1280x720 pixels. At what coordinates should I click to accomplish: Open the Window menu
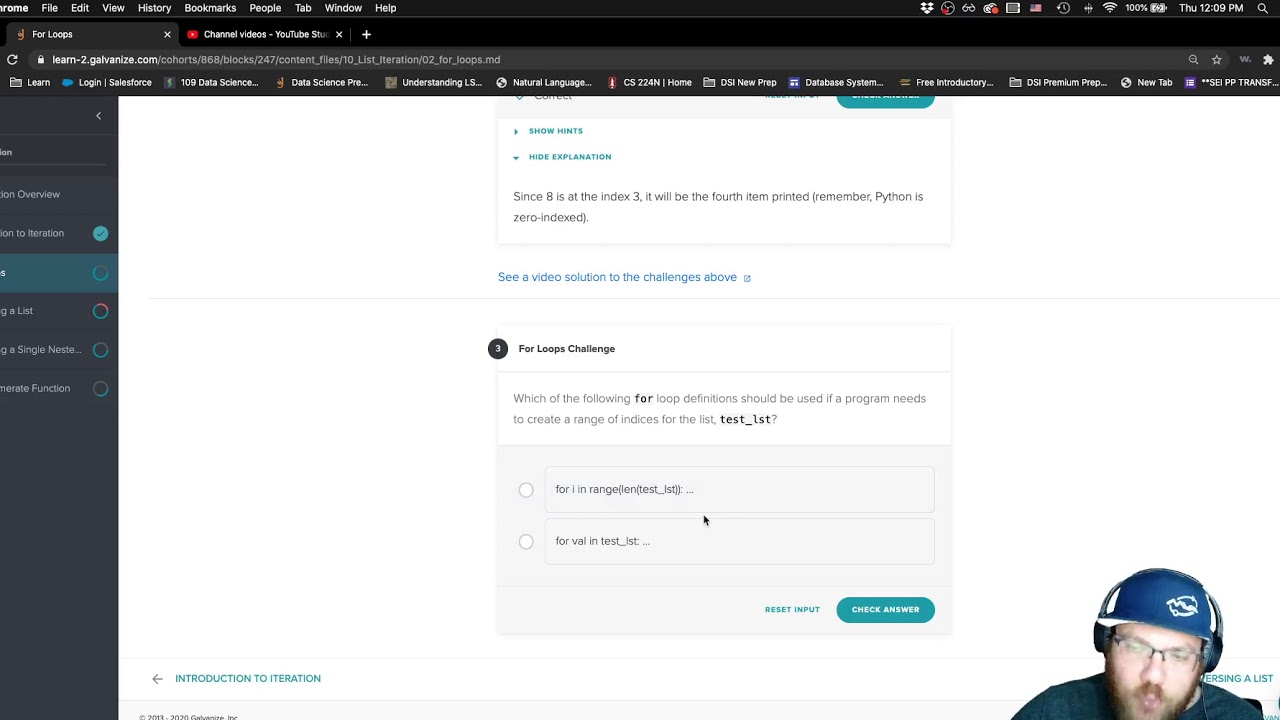pos(343,8)
